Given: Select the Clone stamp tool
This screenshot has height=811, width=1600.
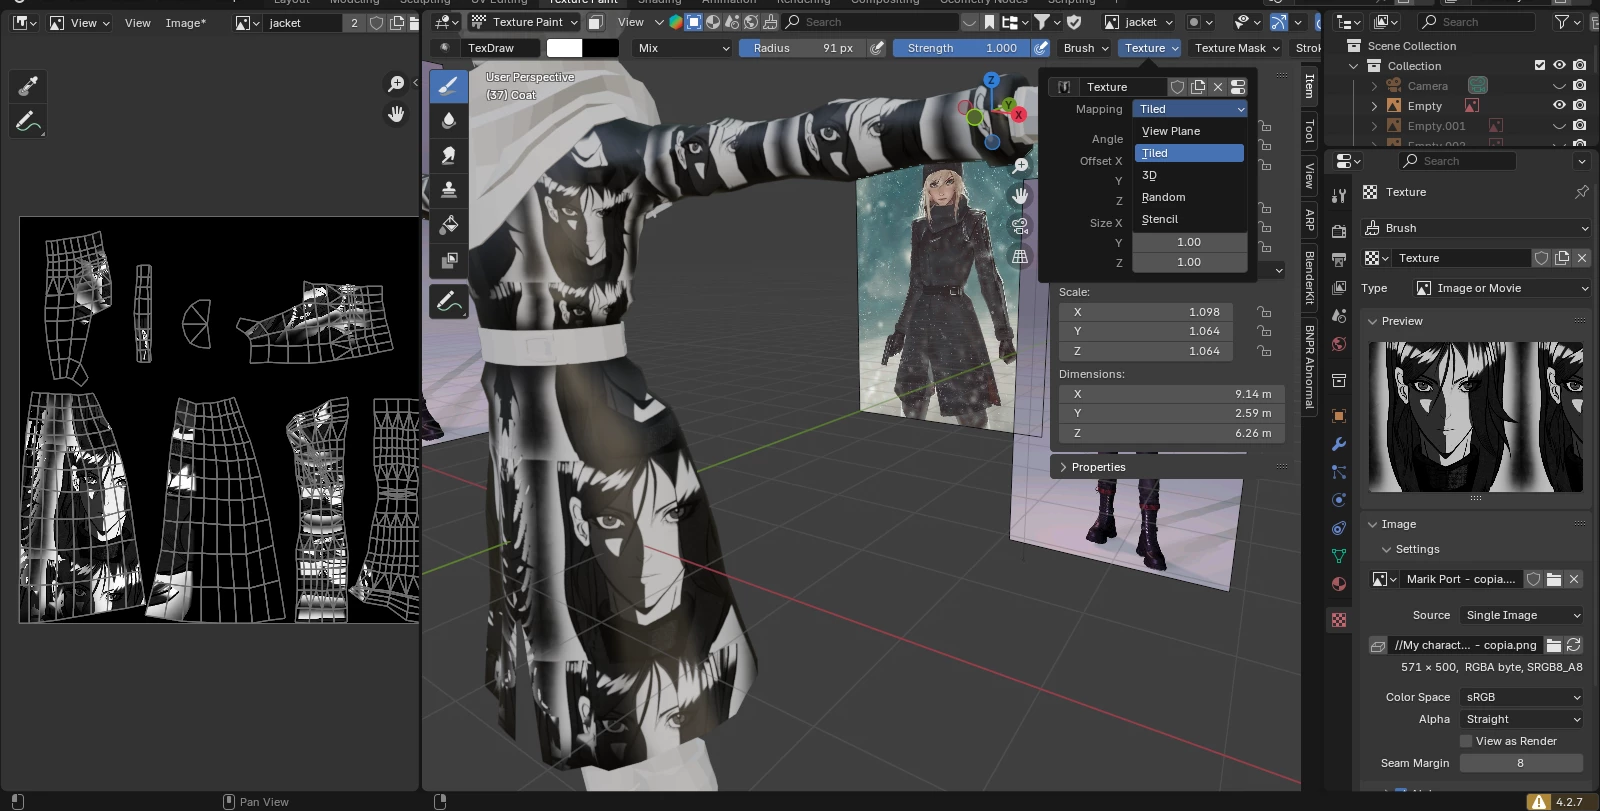Looking at the screenshot, I should click(x=449, y=190).
